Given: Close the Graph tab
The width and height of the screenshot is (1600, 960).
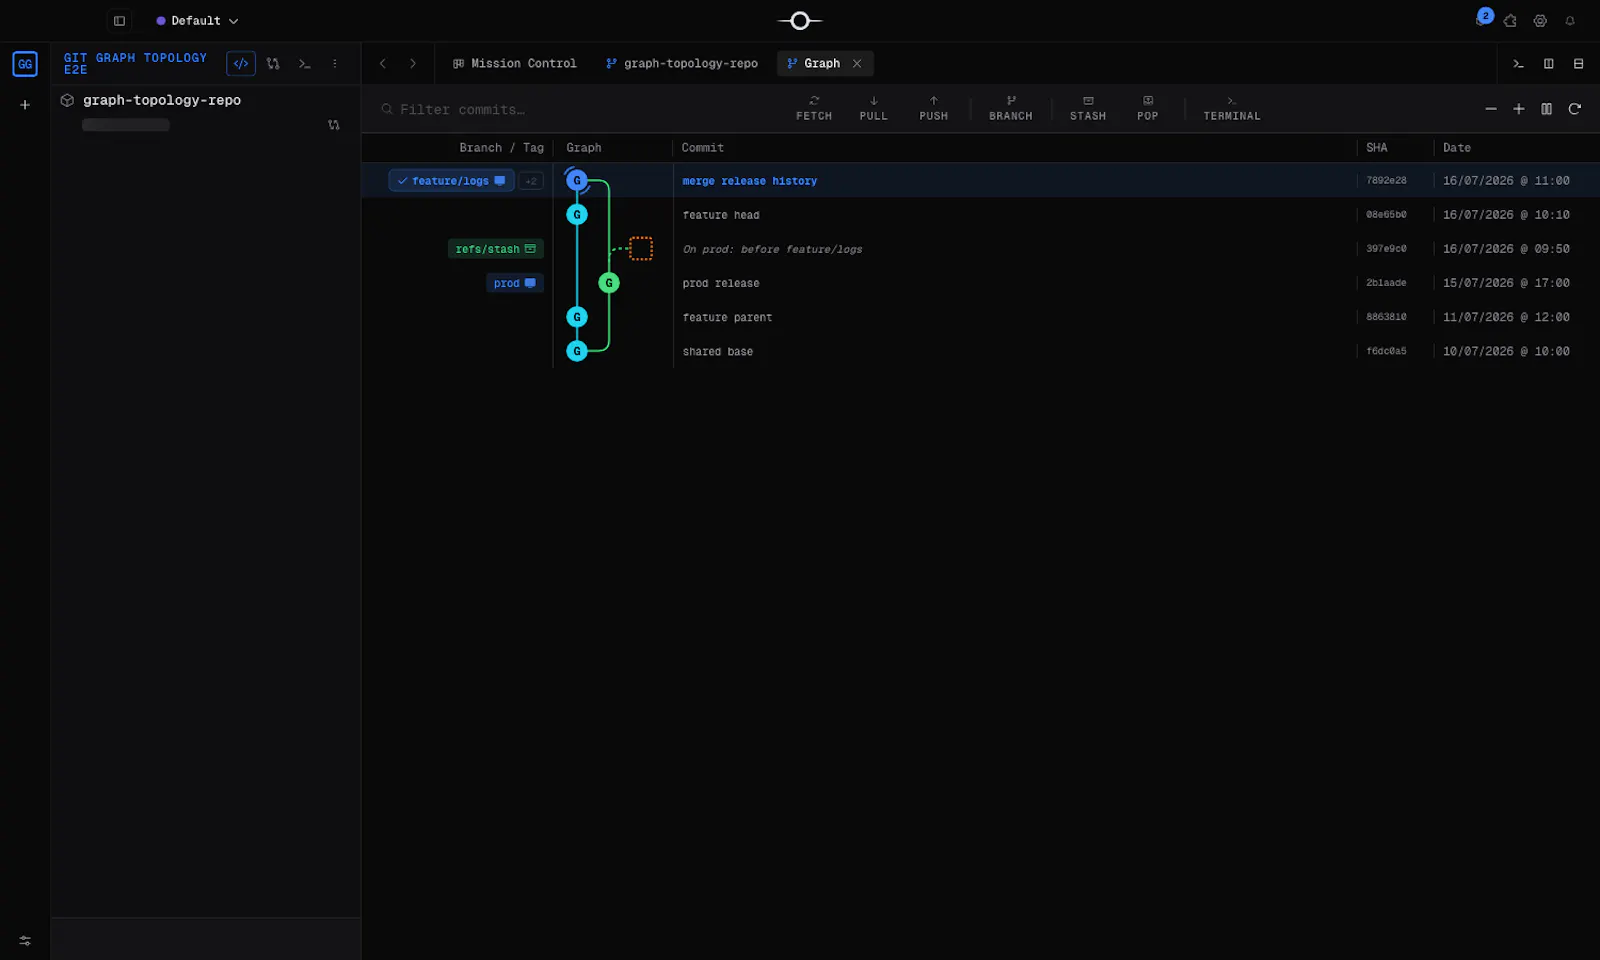Looking at the screenshot, I should (x=857, y=63).
